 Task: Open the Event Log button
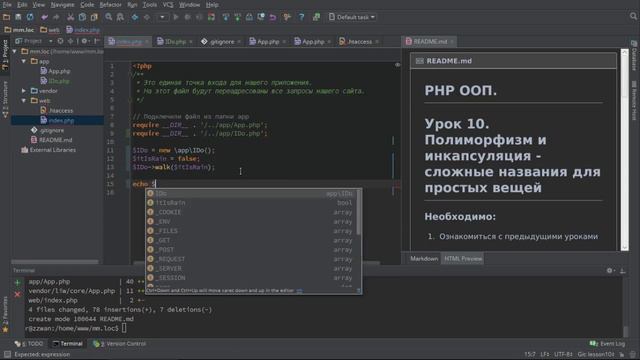pyautogui.click(x=608, y=344)
